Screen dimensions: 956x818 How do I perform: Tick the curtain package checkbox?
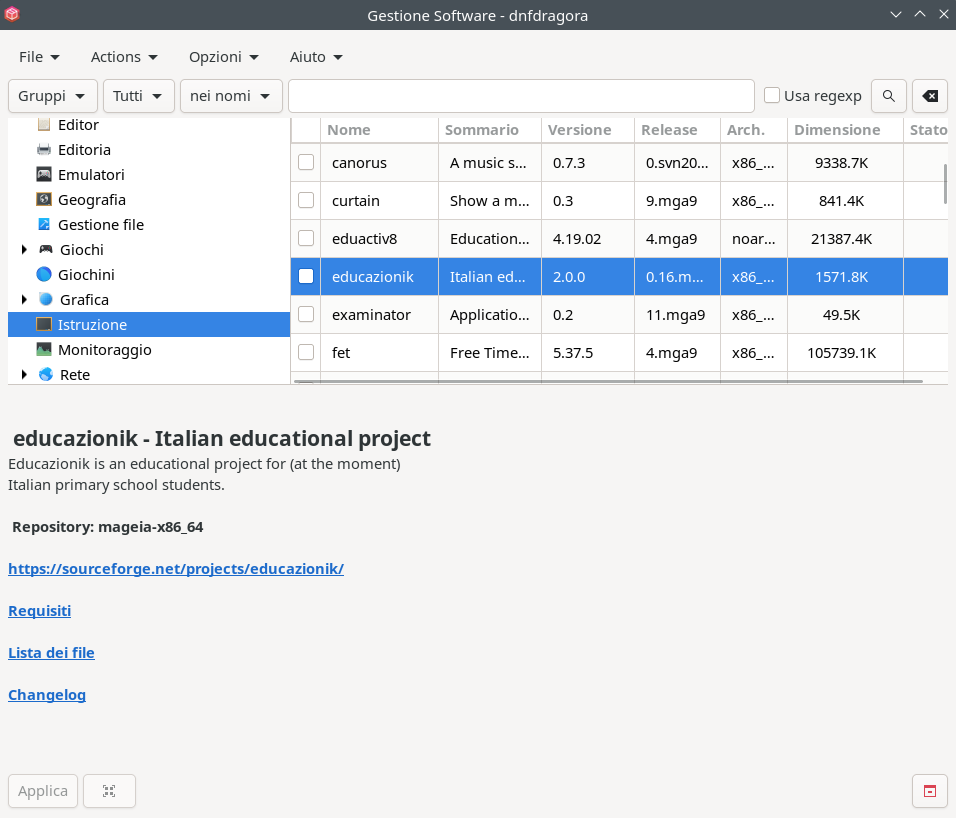(x=306, y=200)
